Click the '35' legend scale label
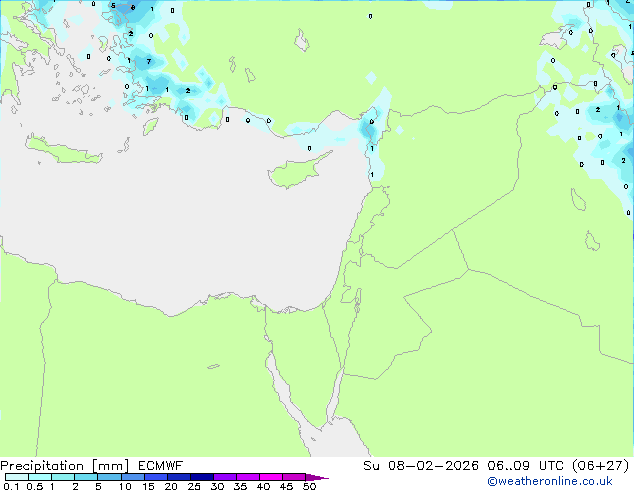Viewport: 634px width, 490px height. tap(240, 486)
